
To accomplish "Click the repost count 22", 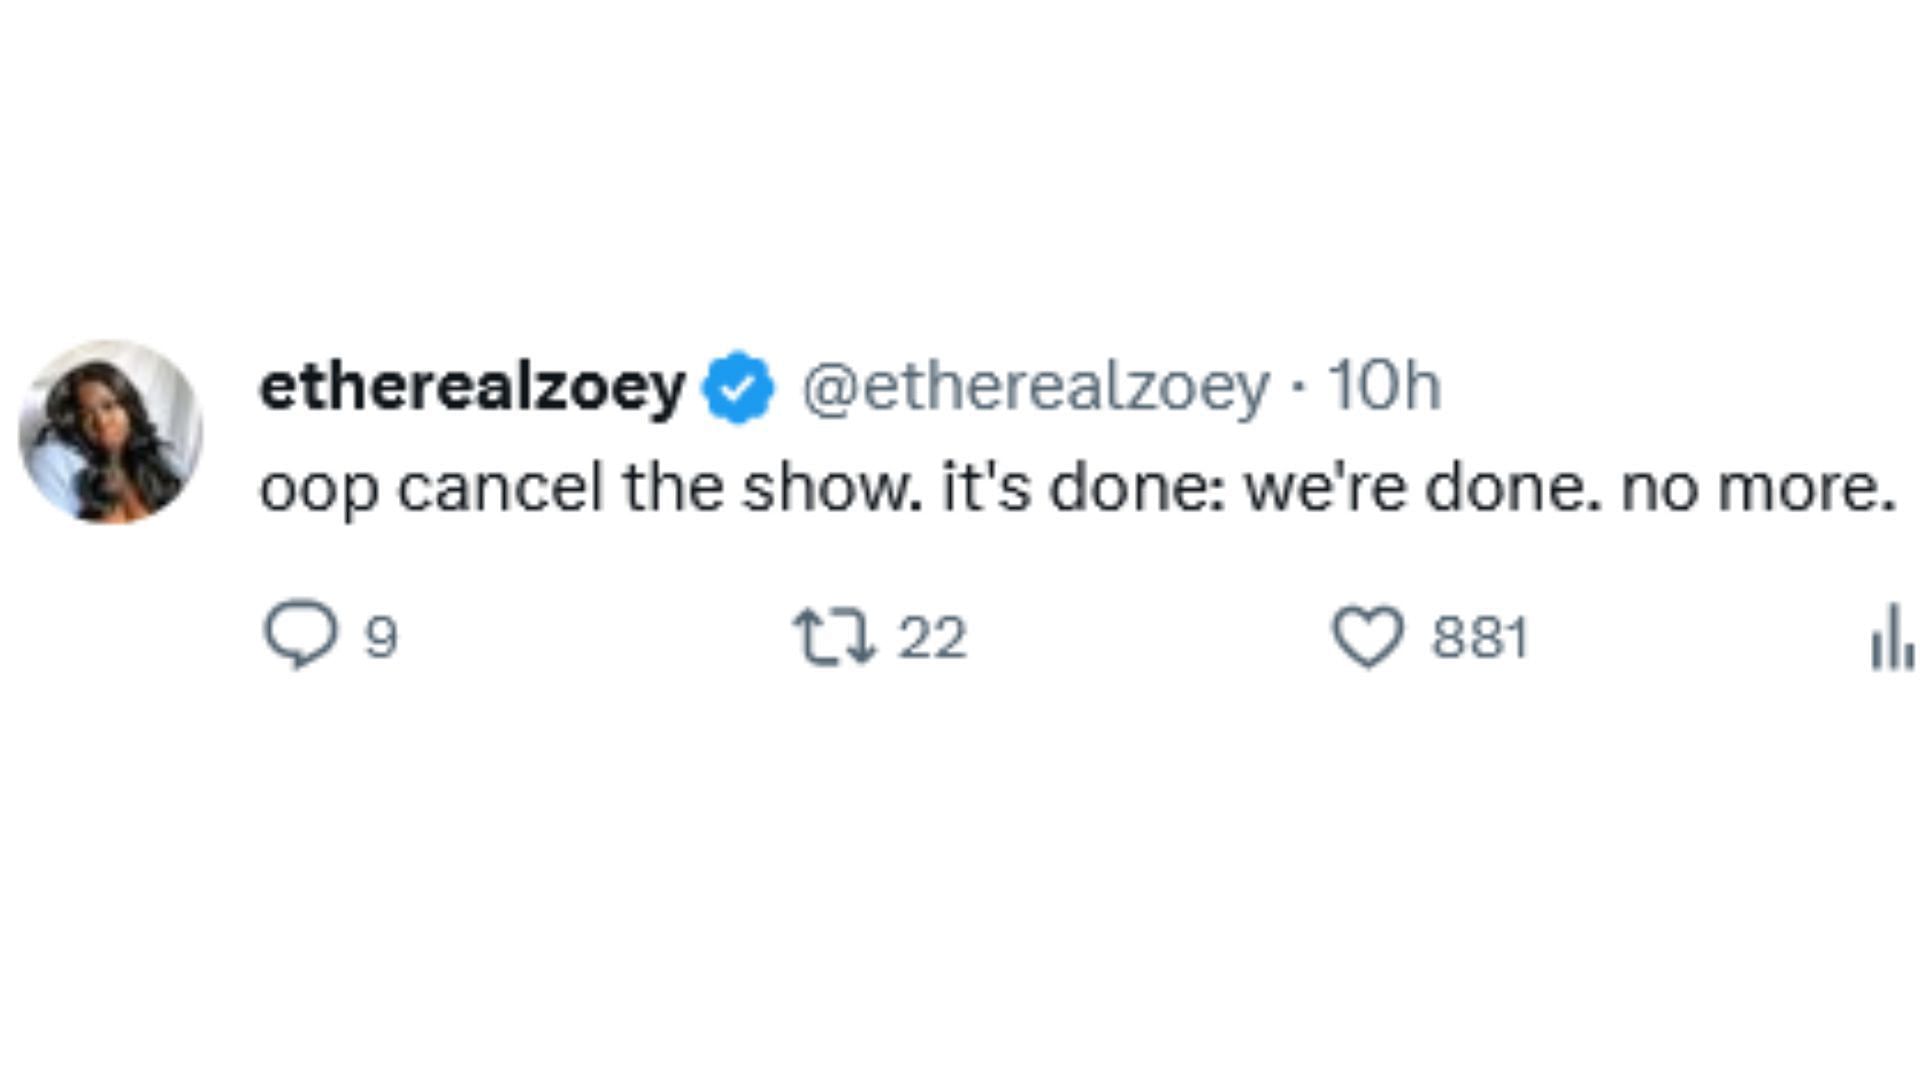I will tap(932, 637).
